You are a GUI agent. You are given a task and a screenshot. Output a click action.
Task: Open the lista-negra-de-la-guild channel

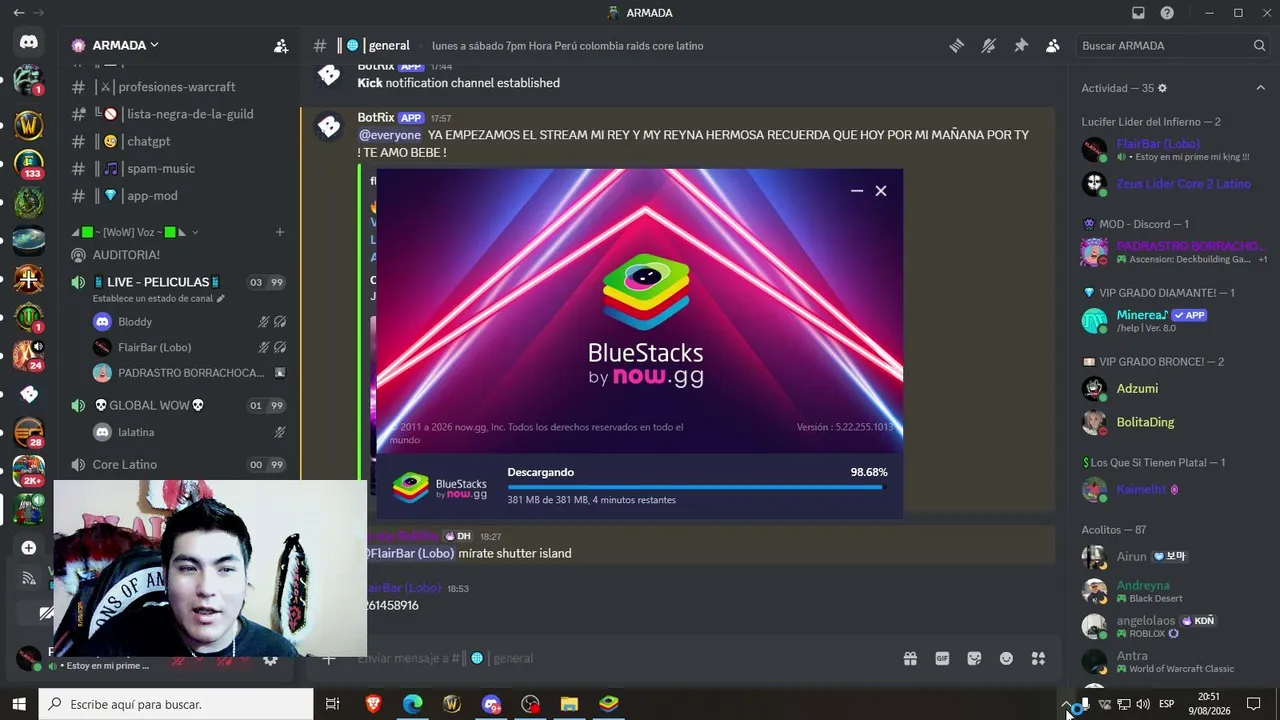click(x=180, y=114)
